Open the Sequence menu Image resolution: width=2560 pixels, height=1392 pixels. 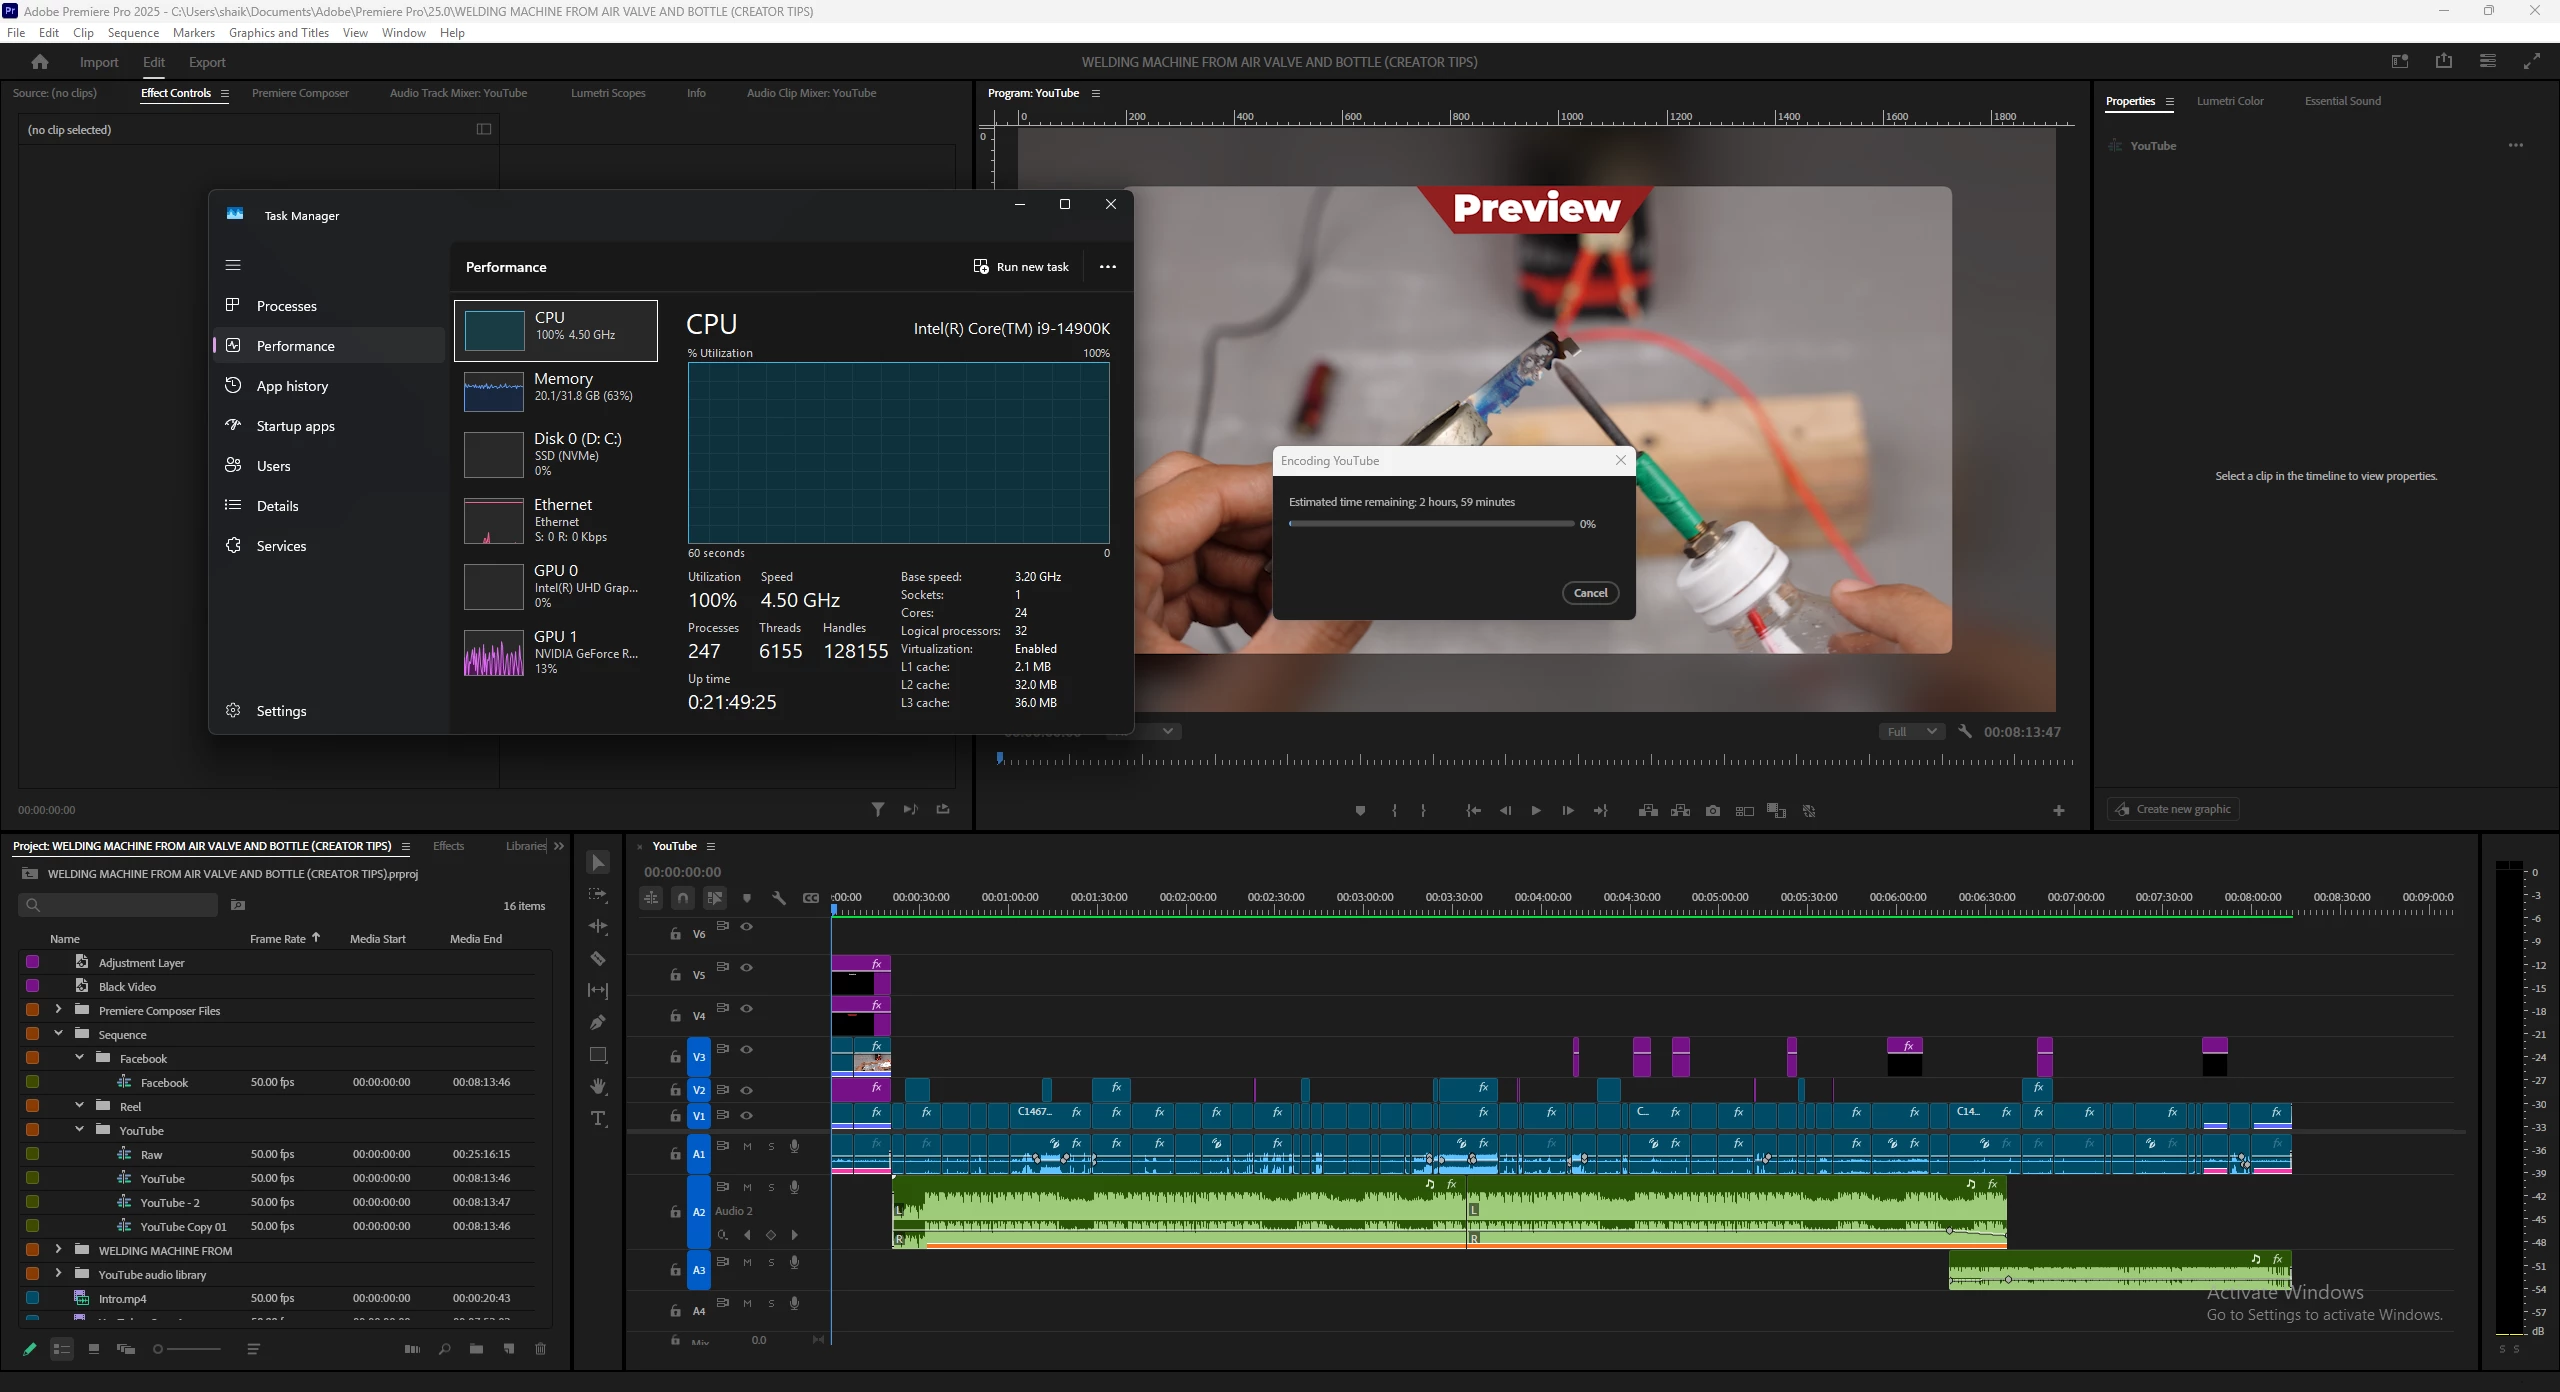coord(133,33)
